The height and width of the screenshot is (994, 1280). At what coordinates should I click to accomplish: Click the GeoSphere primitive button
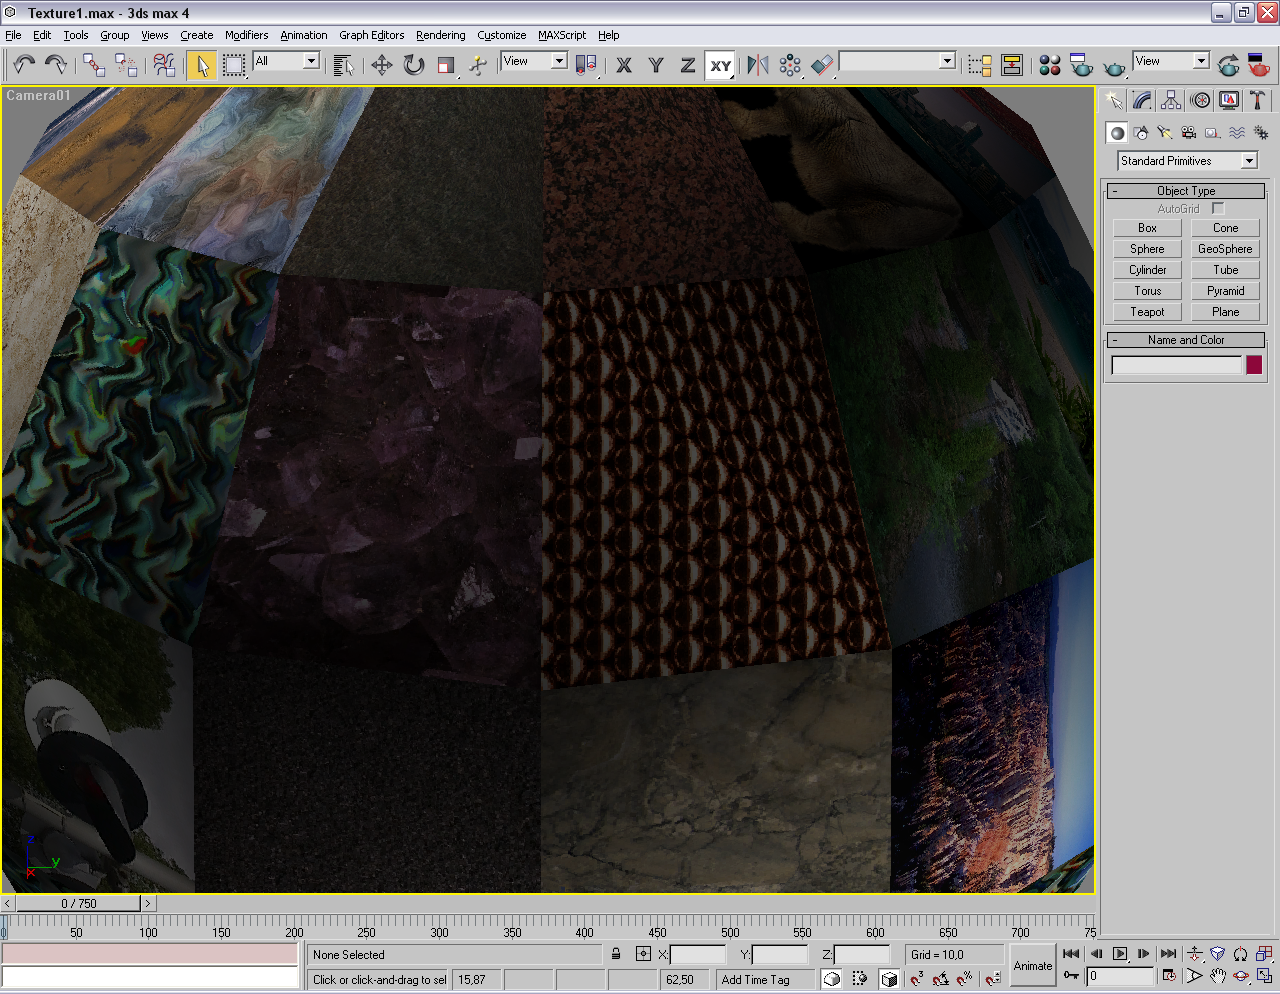[x=1225, y=249]
